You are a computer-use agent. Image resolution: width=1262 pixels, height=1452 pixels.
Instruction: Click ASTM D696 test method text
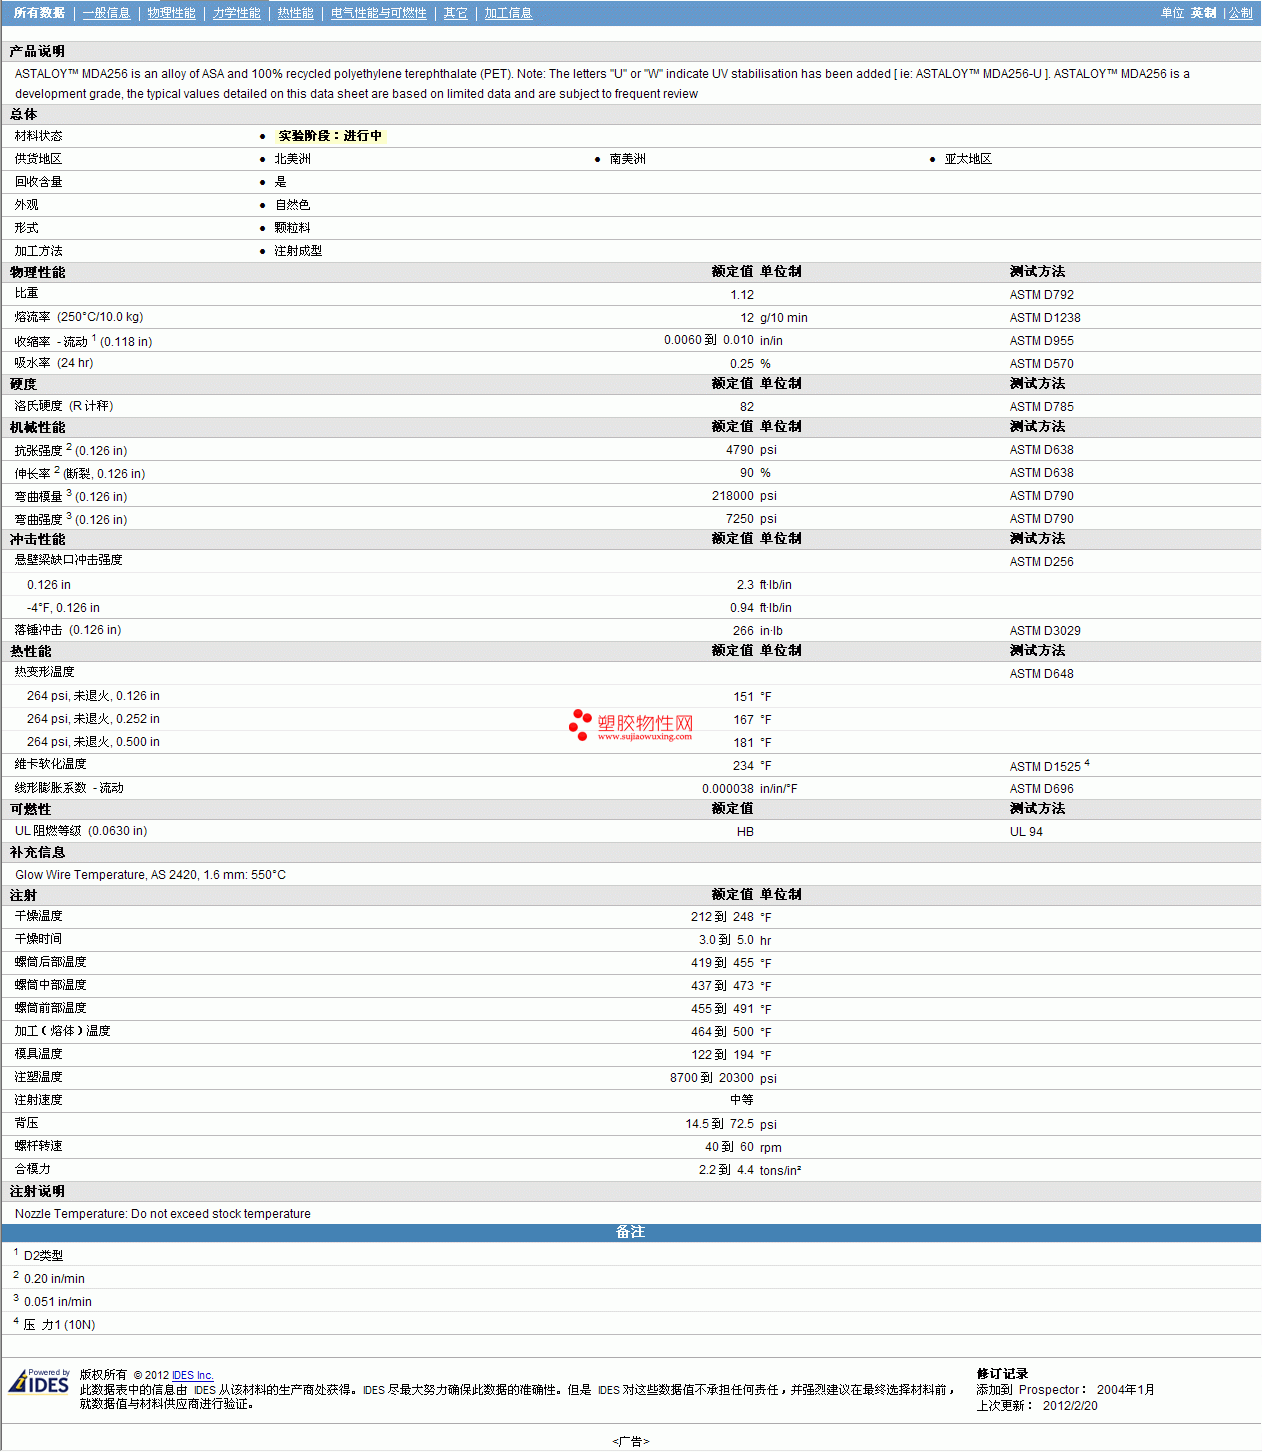pyautogui.click(x=1041, y=789)
